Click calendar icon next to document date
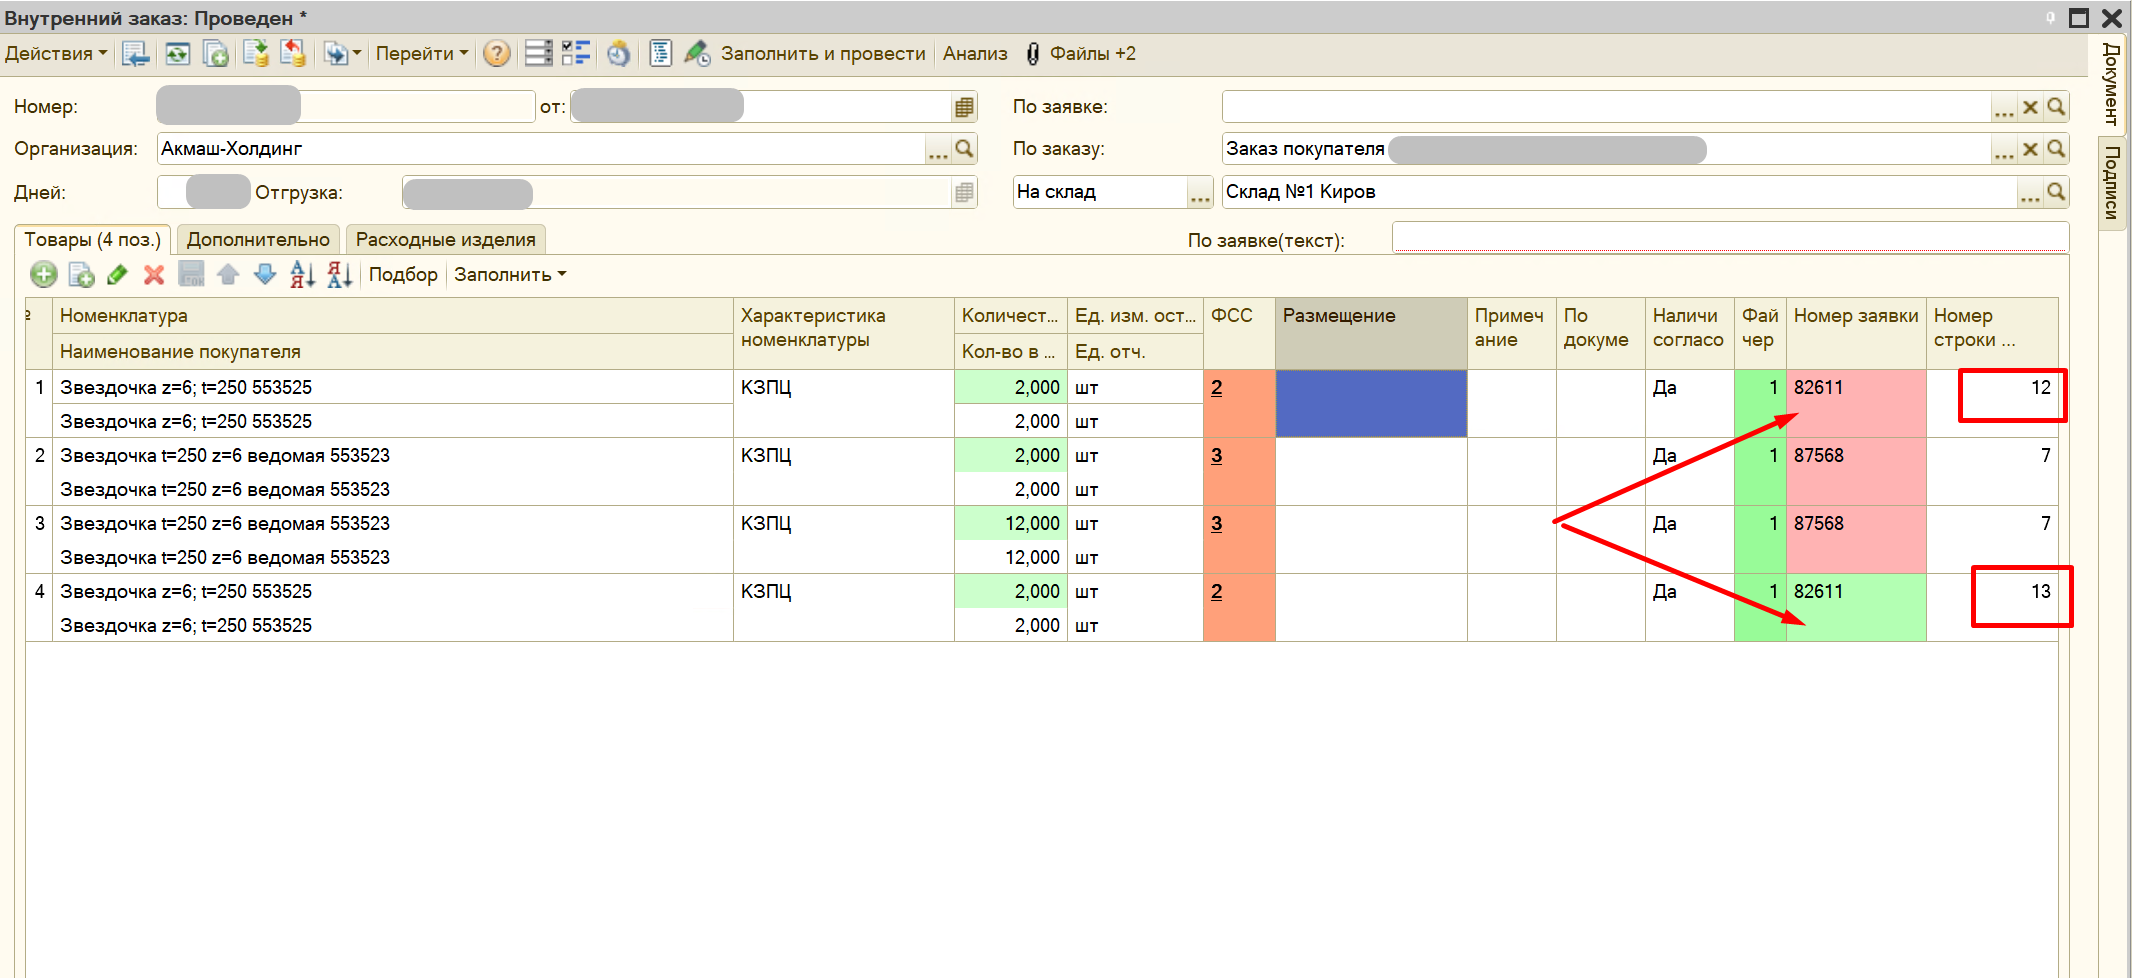 (x=964, y=107)
